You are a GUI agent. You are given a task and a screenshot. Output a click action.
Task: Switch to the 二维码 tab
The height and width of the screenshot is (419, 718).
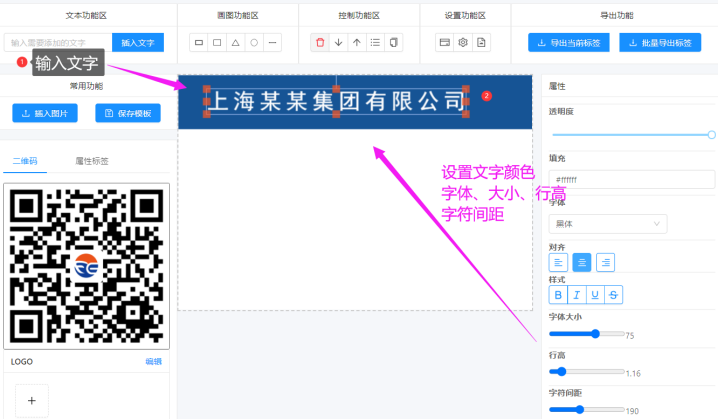[x=25, y=161]
